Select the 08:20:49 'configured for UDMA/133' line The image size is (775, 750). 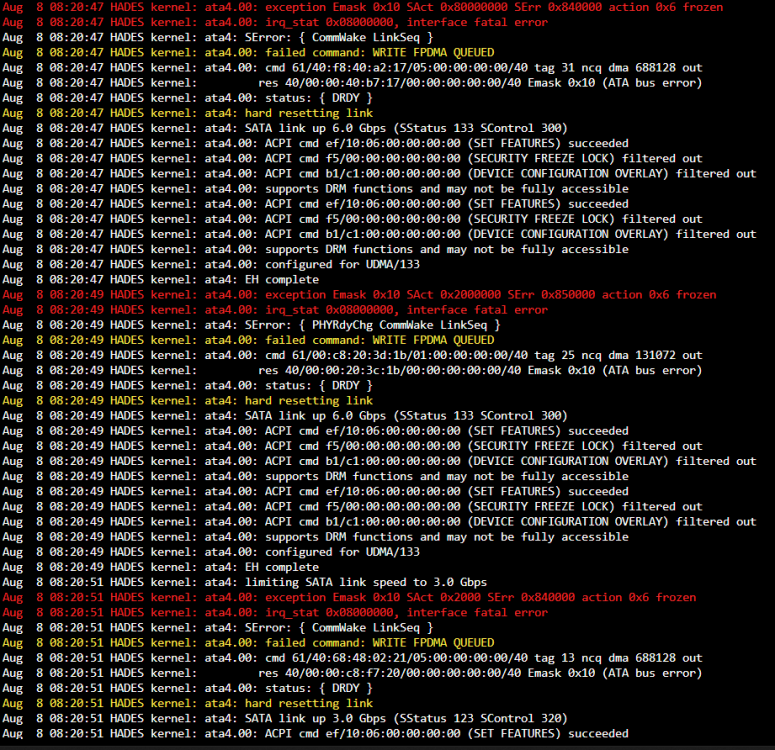[x=211, y=552]
